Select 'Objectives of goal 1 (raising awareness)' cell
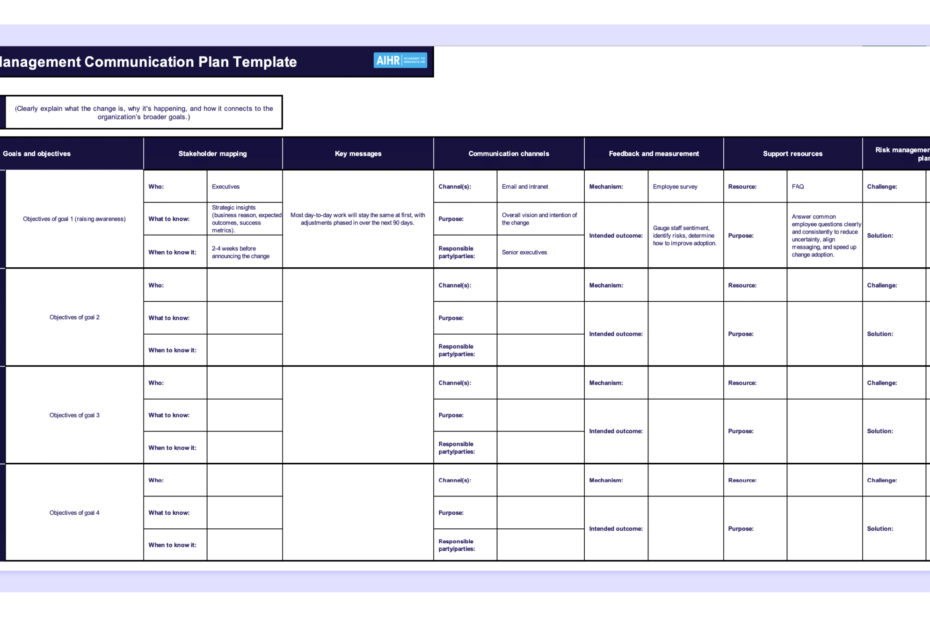 (x=74, y=219)
